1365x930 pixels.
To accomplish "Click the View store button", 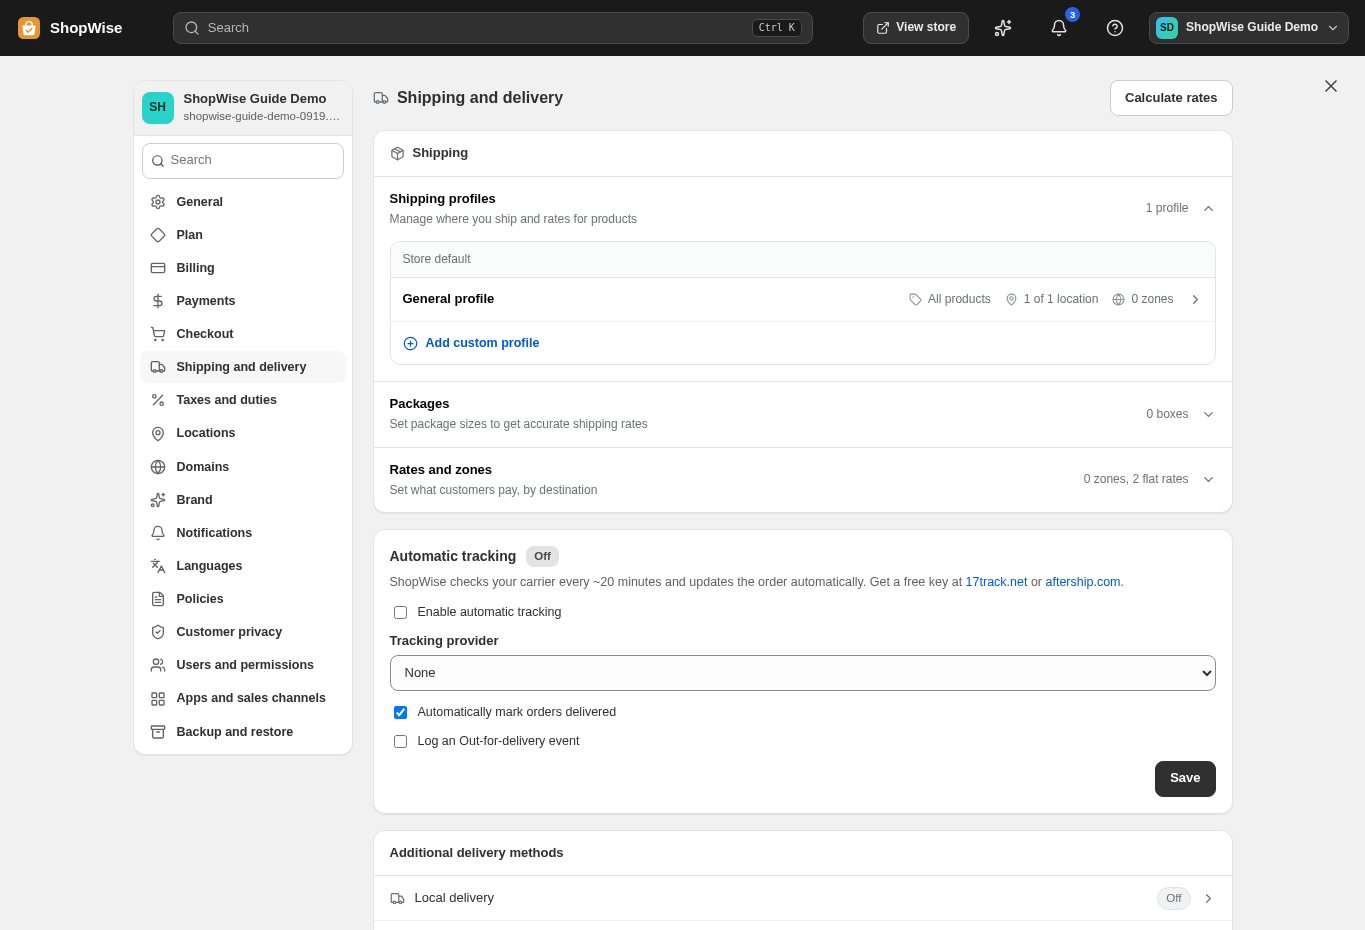I will pyautogui.click(x=916, y=28).
